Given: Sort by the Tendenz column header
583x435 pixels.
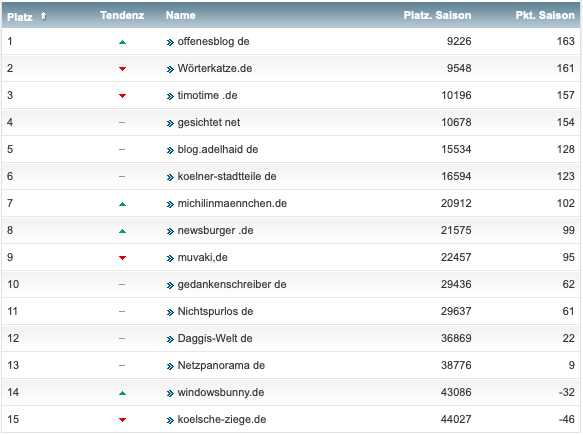Looking at the screenshot, I should click(x=122, y=15).
